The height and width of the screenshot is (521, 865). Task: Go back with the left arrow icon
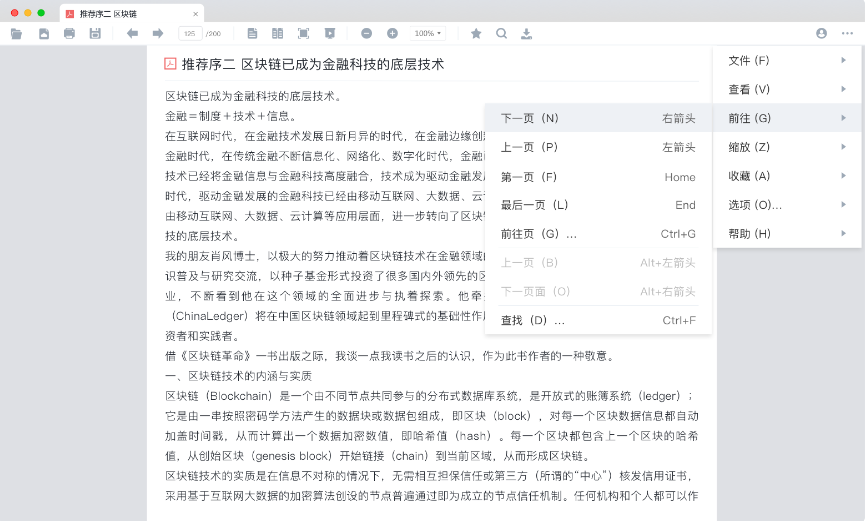(x=132, y=34)
